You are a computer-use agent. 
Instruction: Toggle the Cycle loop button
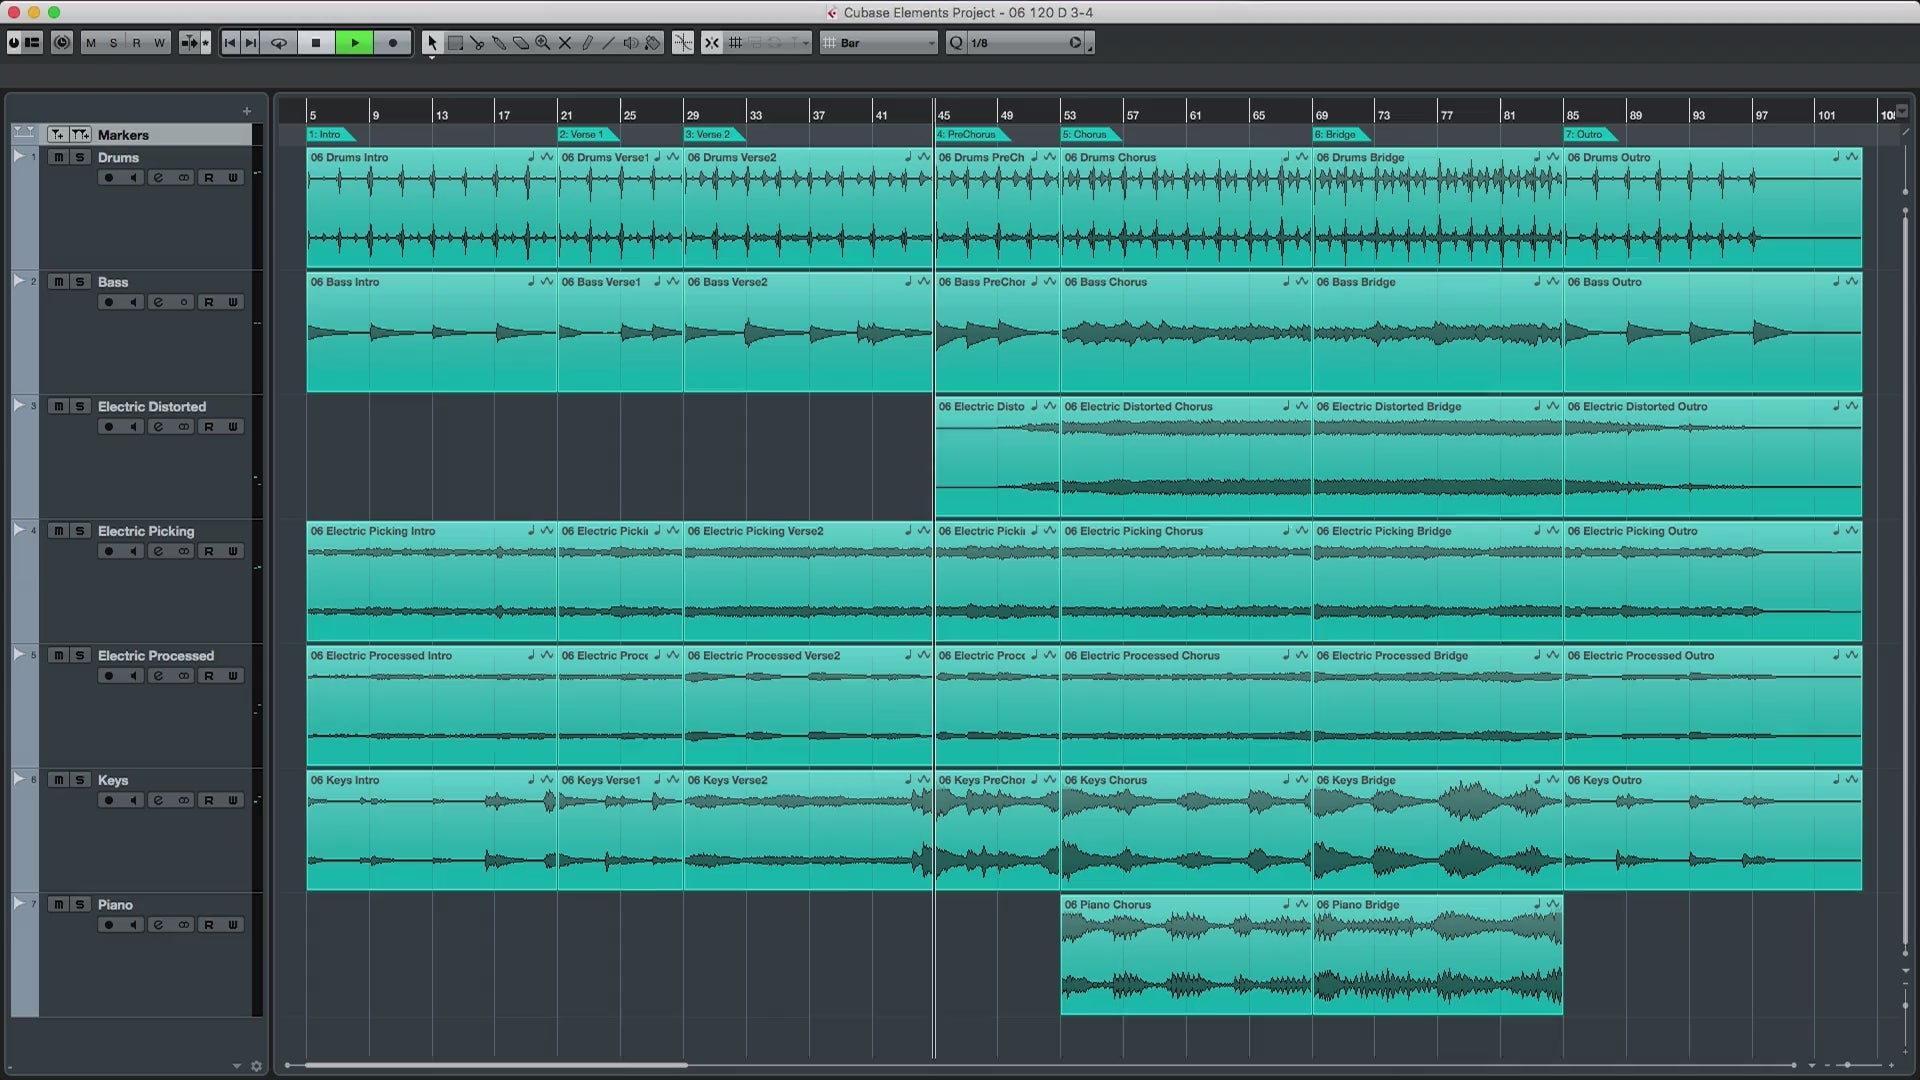pos(279,43)
